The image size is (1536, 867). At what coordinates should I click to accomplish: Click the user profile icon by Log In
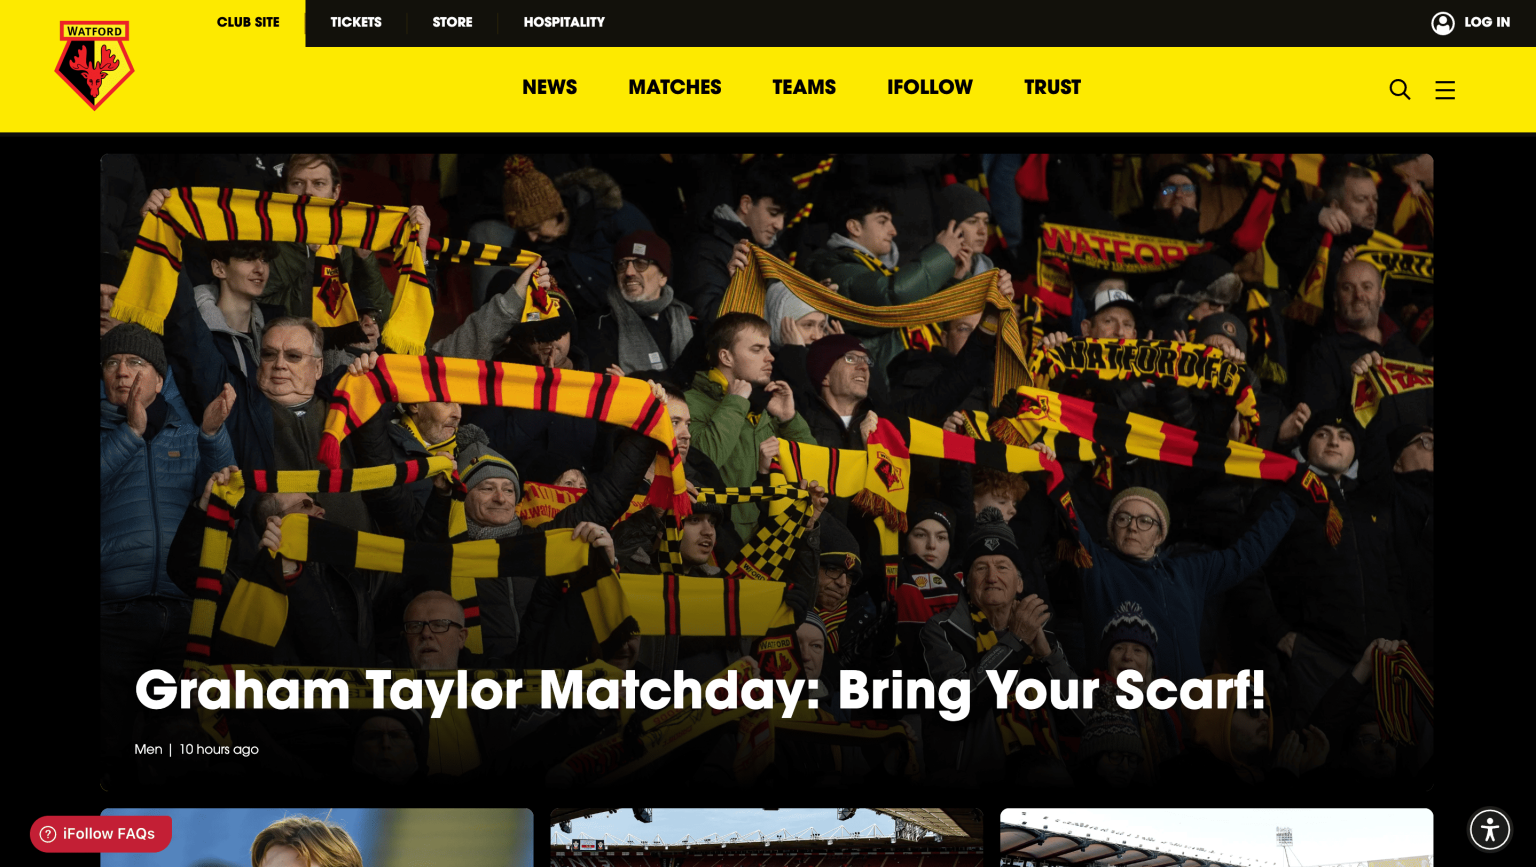[x=1442, y=23]
